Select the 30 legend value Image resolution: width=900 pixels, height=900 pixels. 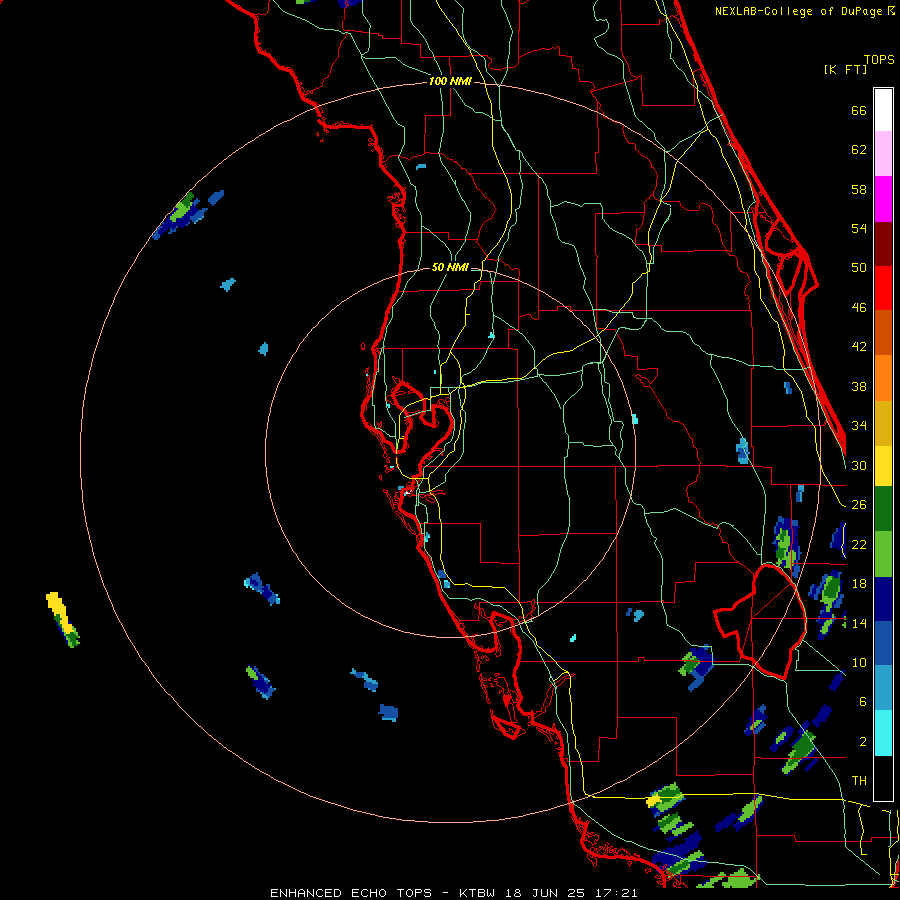pos(859,465)
